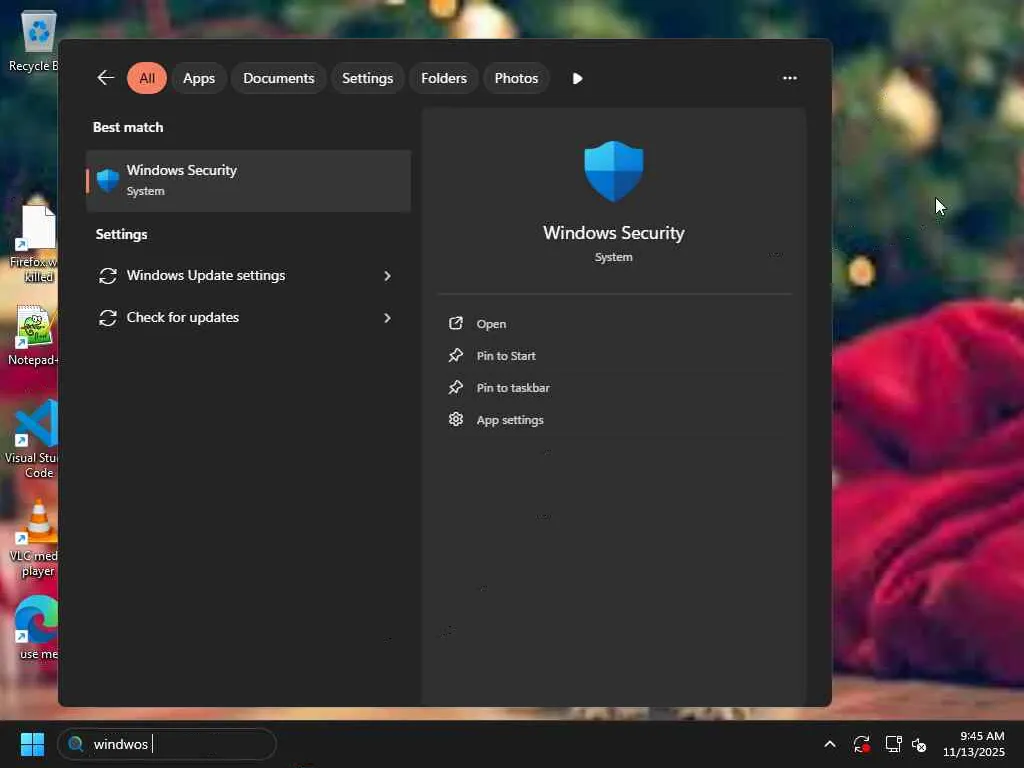Select Windows Security best match result

click(x=248, y=181)
